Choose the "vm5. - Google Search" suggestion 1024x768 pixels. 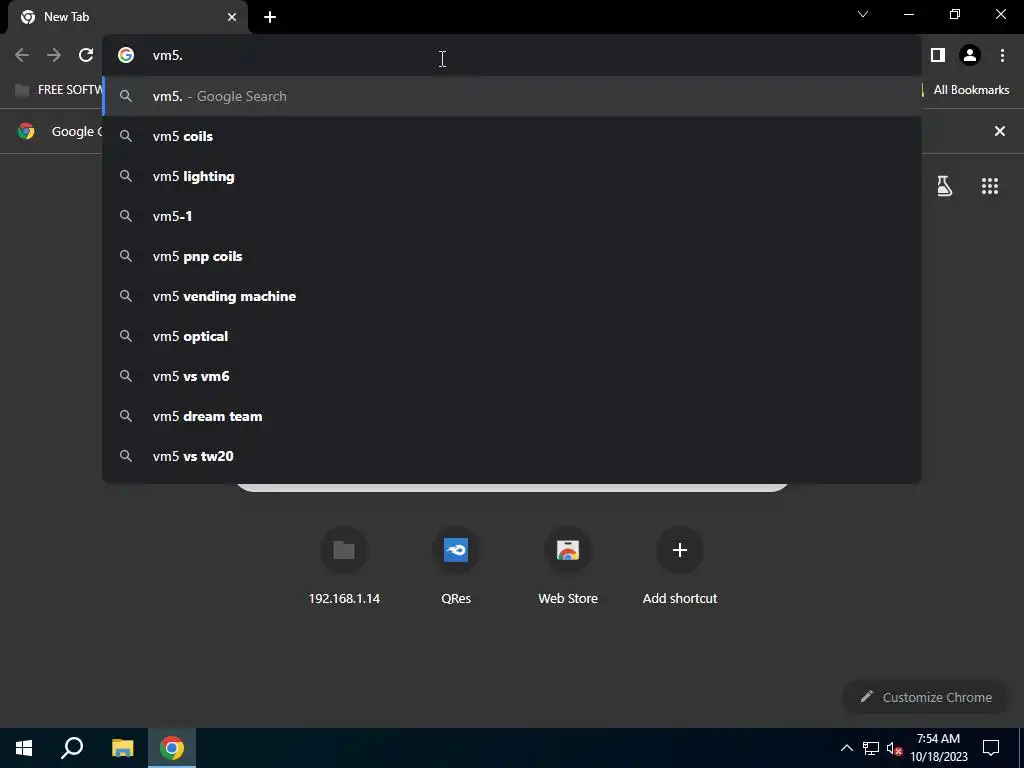coord(512,97)
